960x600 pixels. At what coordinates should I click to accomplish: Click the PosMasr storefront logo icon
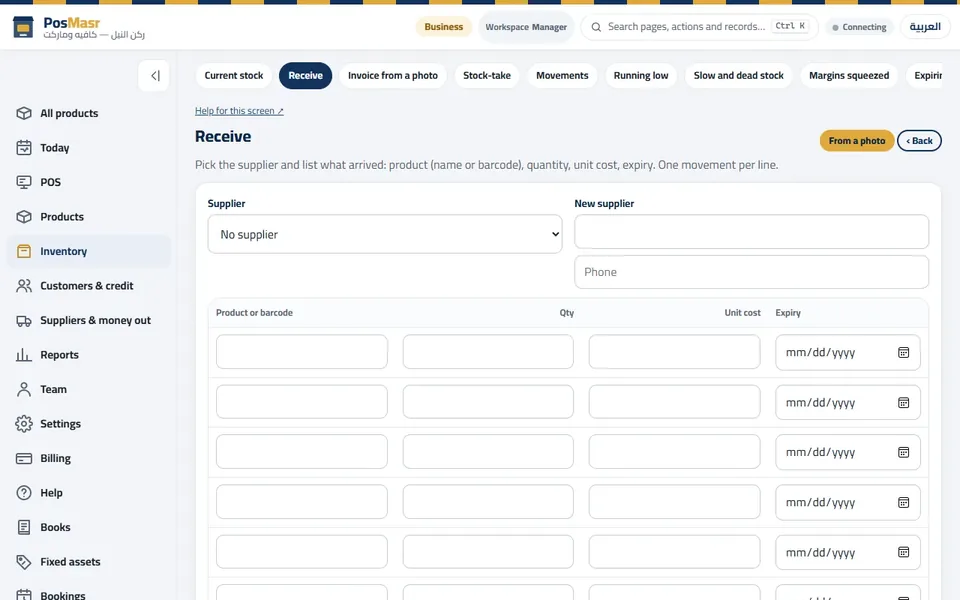click(23, 27)
